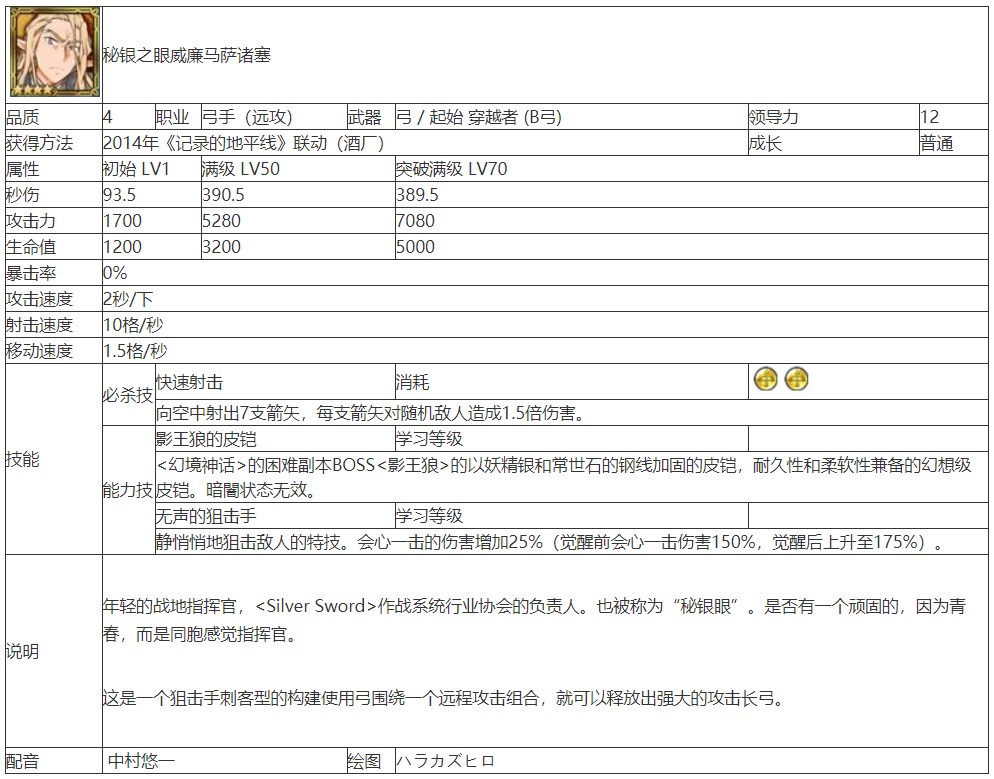This screenshot has height=779, width=994.
Task: Click the 390.5 DPS value
Action: click(x=223, y=195)
